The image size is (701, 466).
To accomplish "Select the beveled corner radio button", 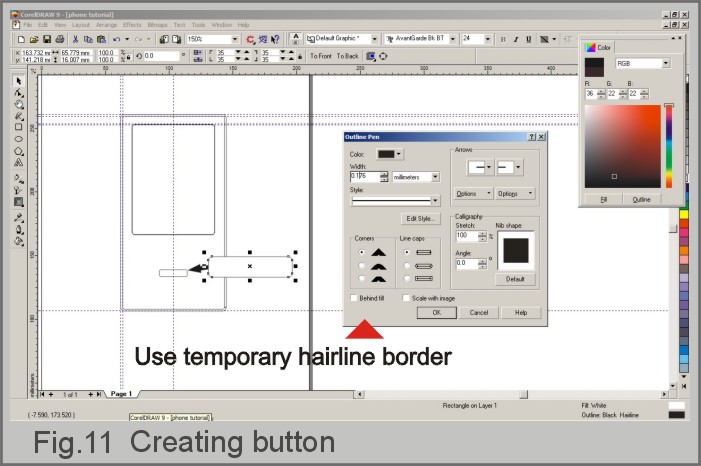I will 361,278.
